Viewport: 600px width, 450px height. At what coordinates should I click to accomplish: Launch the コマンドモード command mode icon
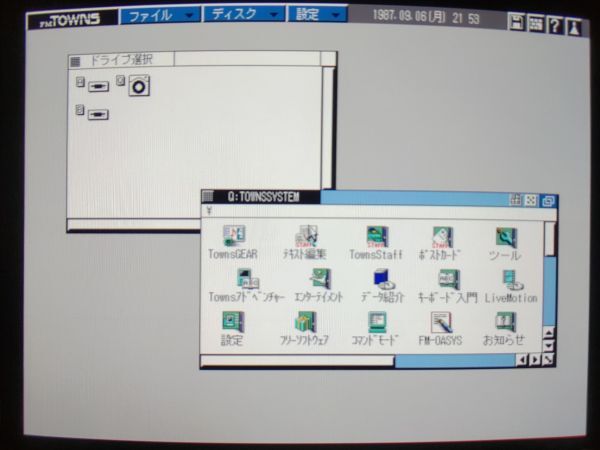coord(377,322)
